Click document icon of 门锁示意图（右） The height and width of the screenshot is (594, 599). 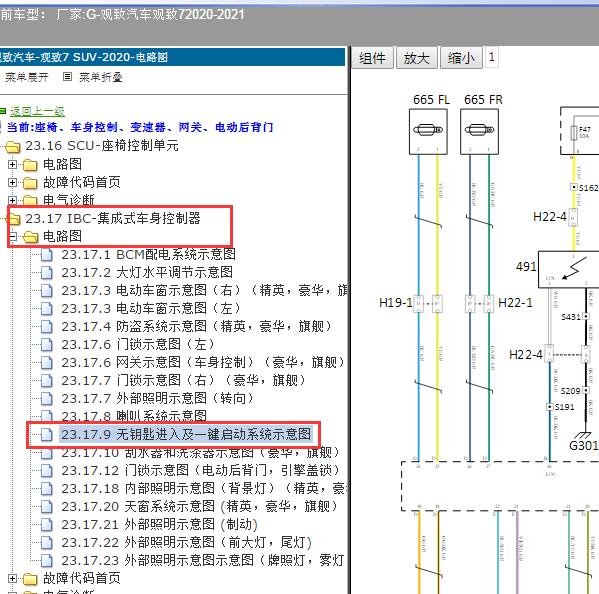click(x=47, y=380)
